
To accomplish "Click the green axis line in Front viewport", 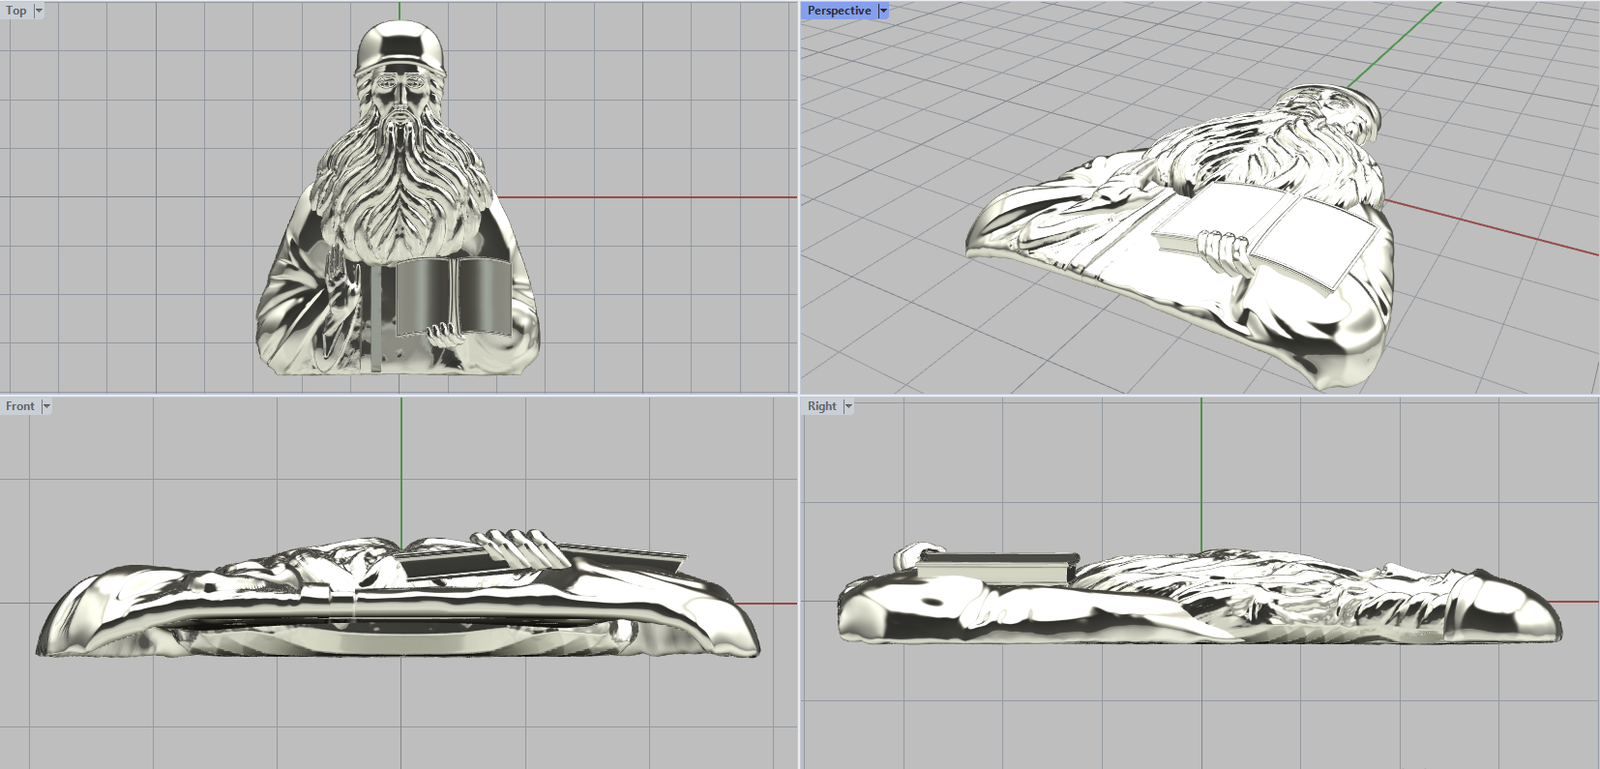I will [402, 470].
